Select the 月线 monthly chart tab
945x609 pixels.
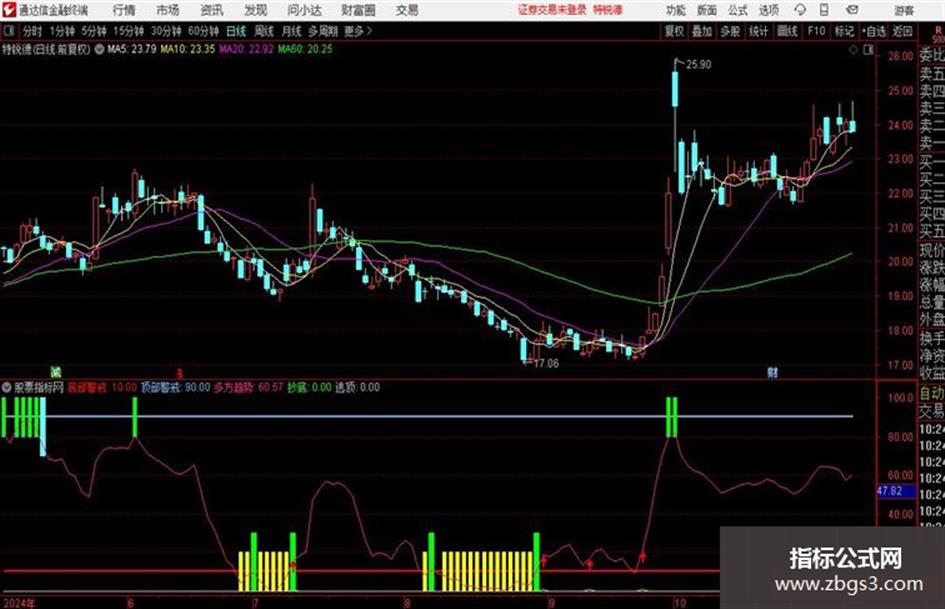point(291,31)
